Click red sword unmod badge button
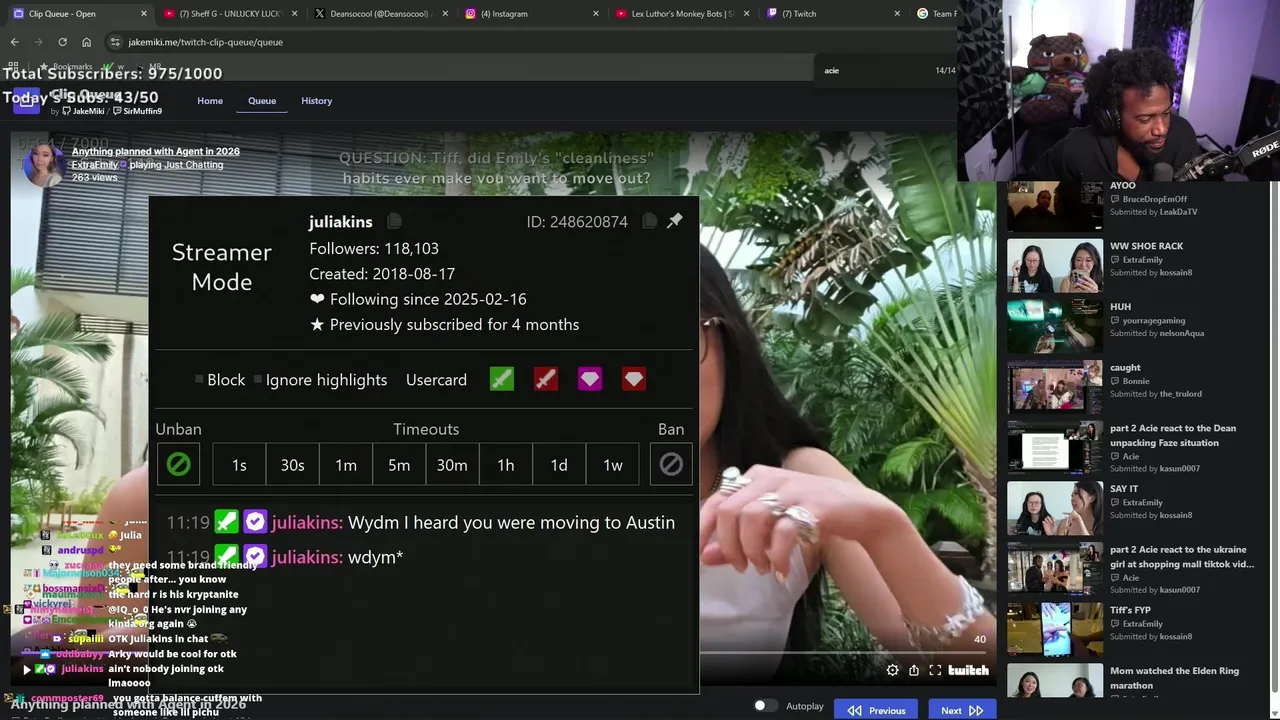 pos(546,379)
